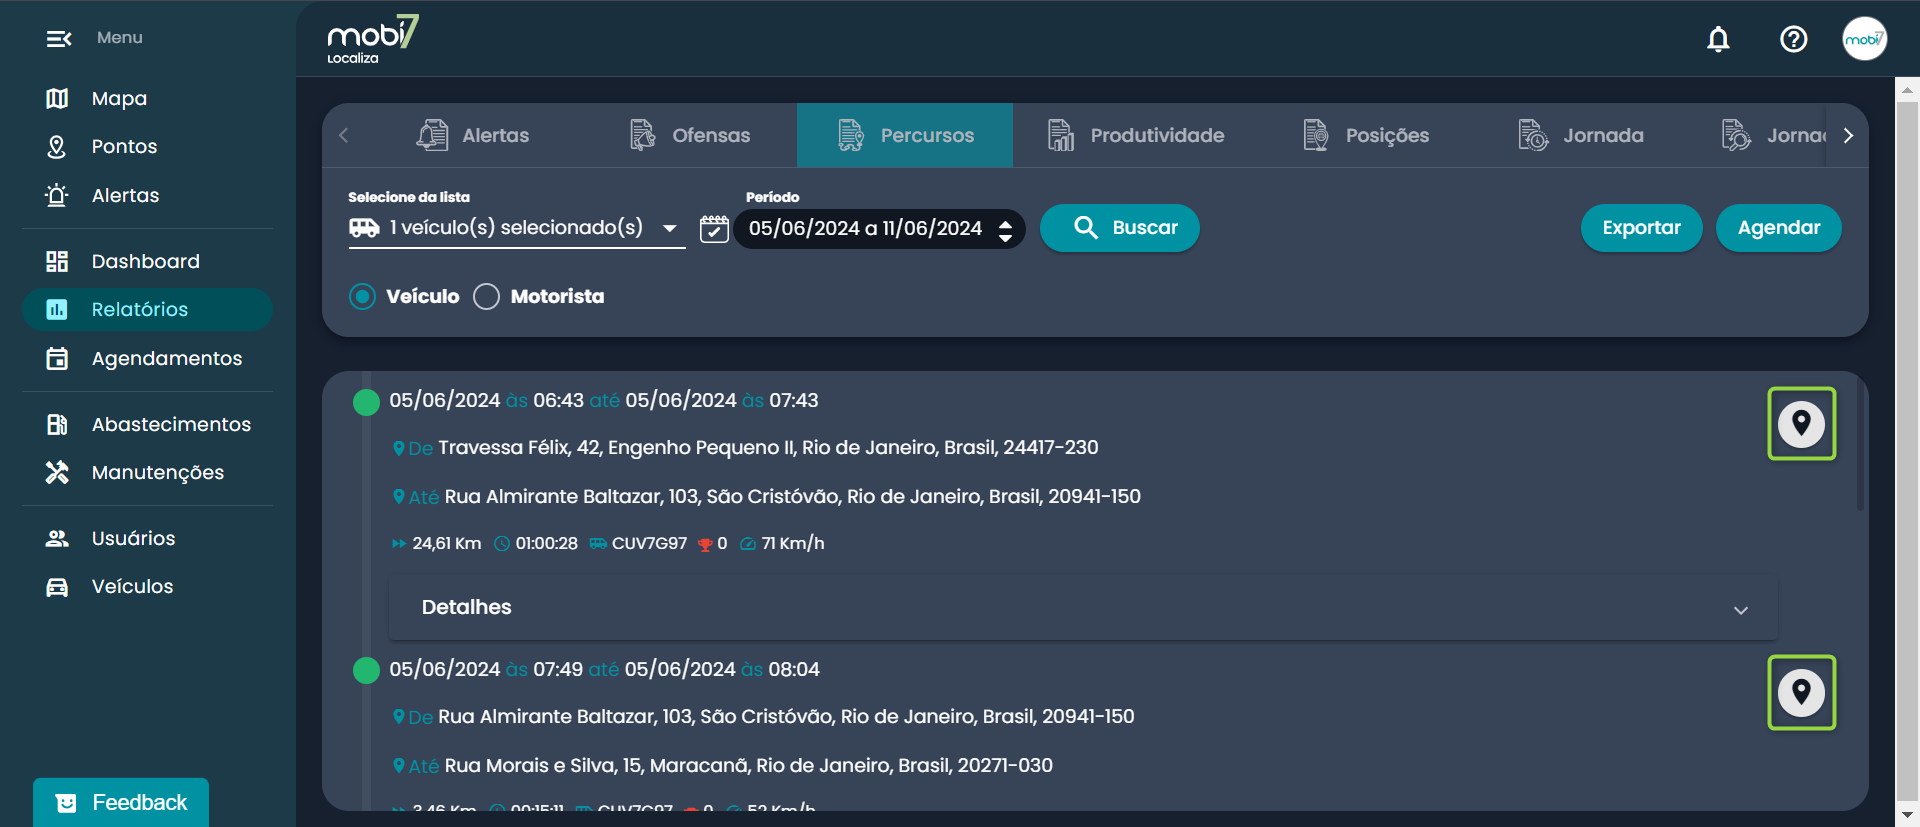Select the Motorista radio option
The width and height of the screenshot is (1920, 827).
(487, 297)
